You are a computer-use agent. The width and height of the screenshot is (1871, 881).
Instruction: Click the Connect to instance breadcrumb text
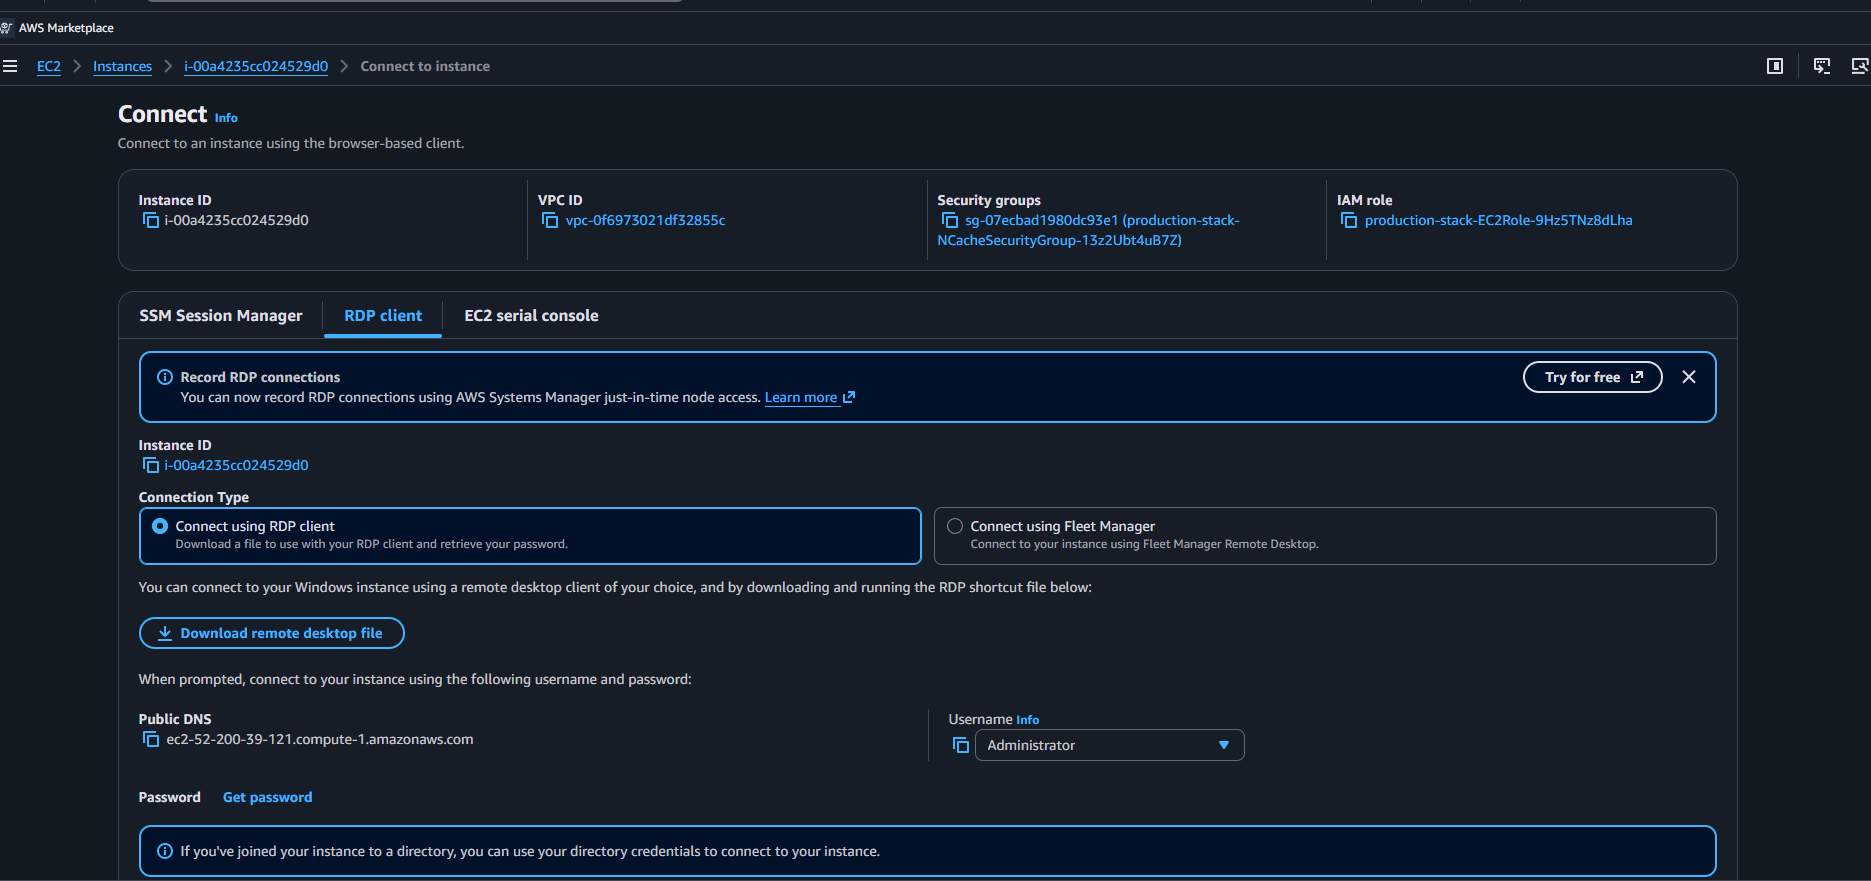tap(425, 66)
